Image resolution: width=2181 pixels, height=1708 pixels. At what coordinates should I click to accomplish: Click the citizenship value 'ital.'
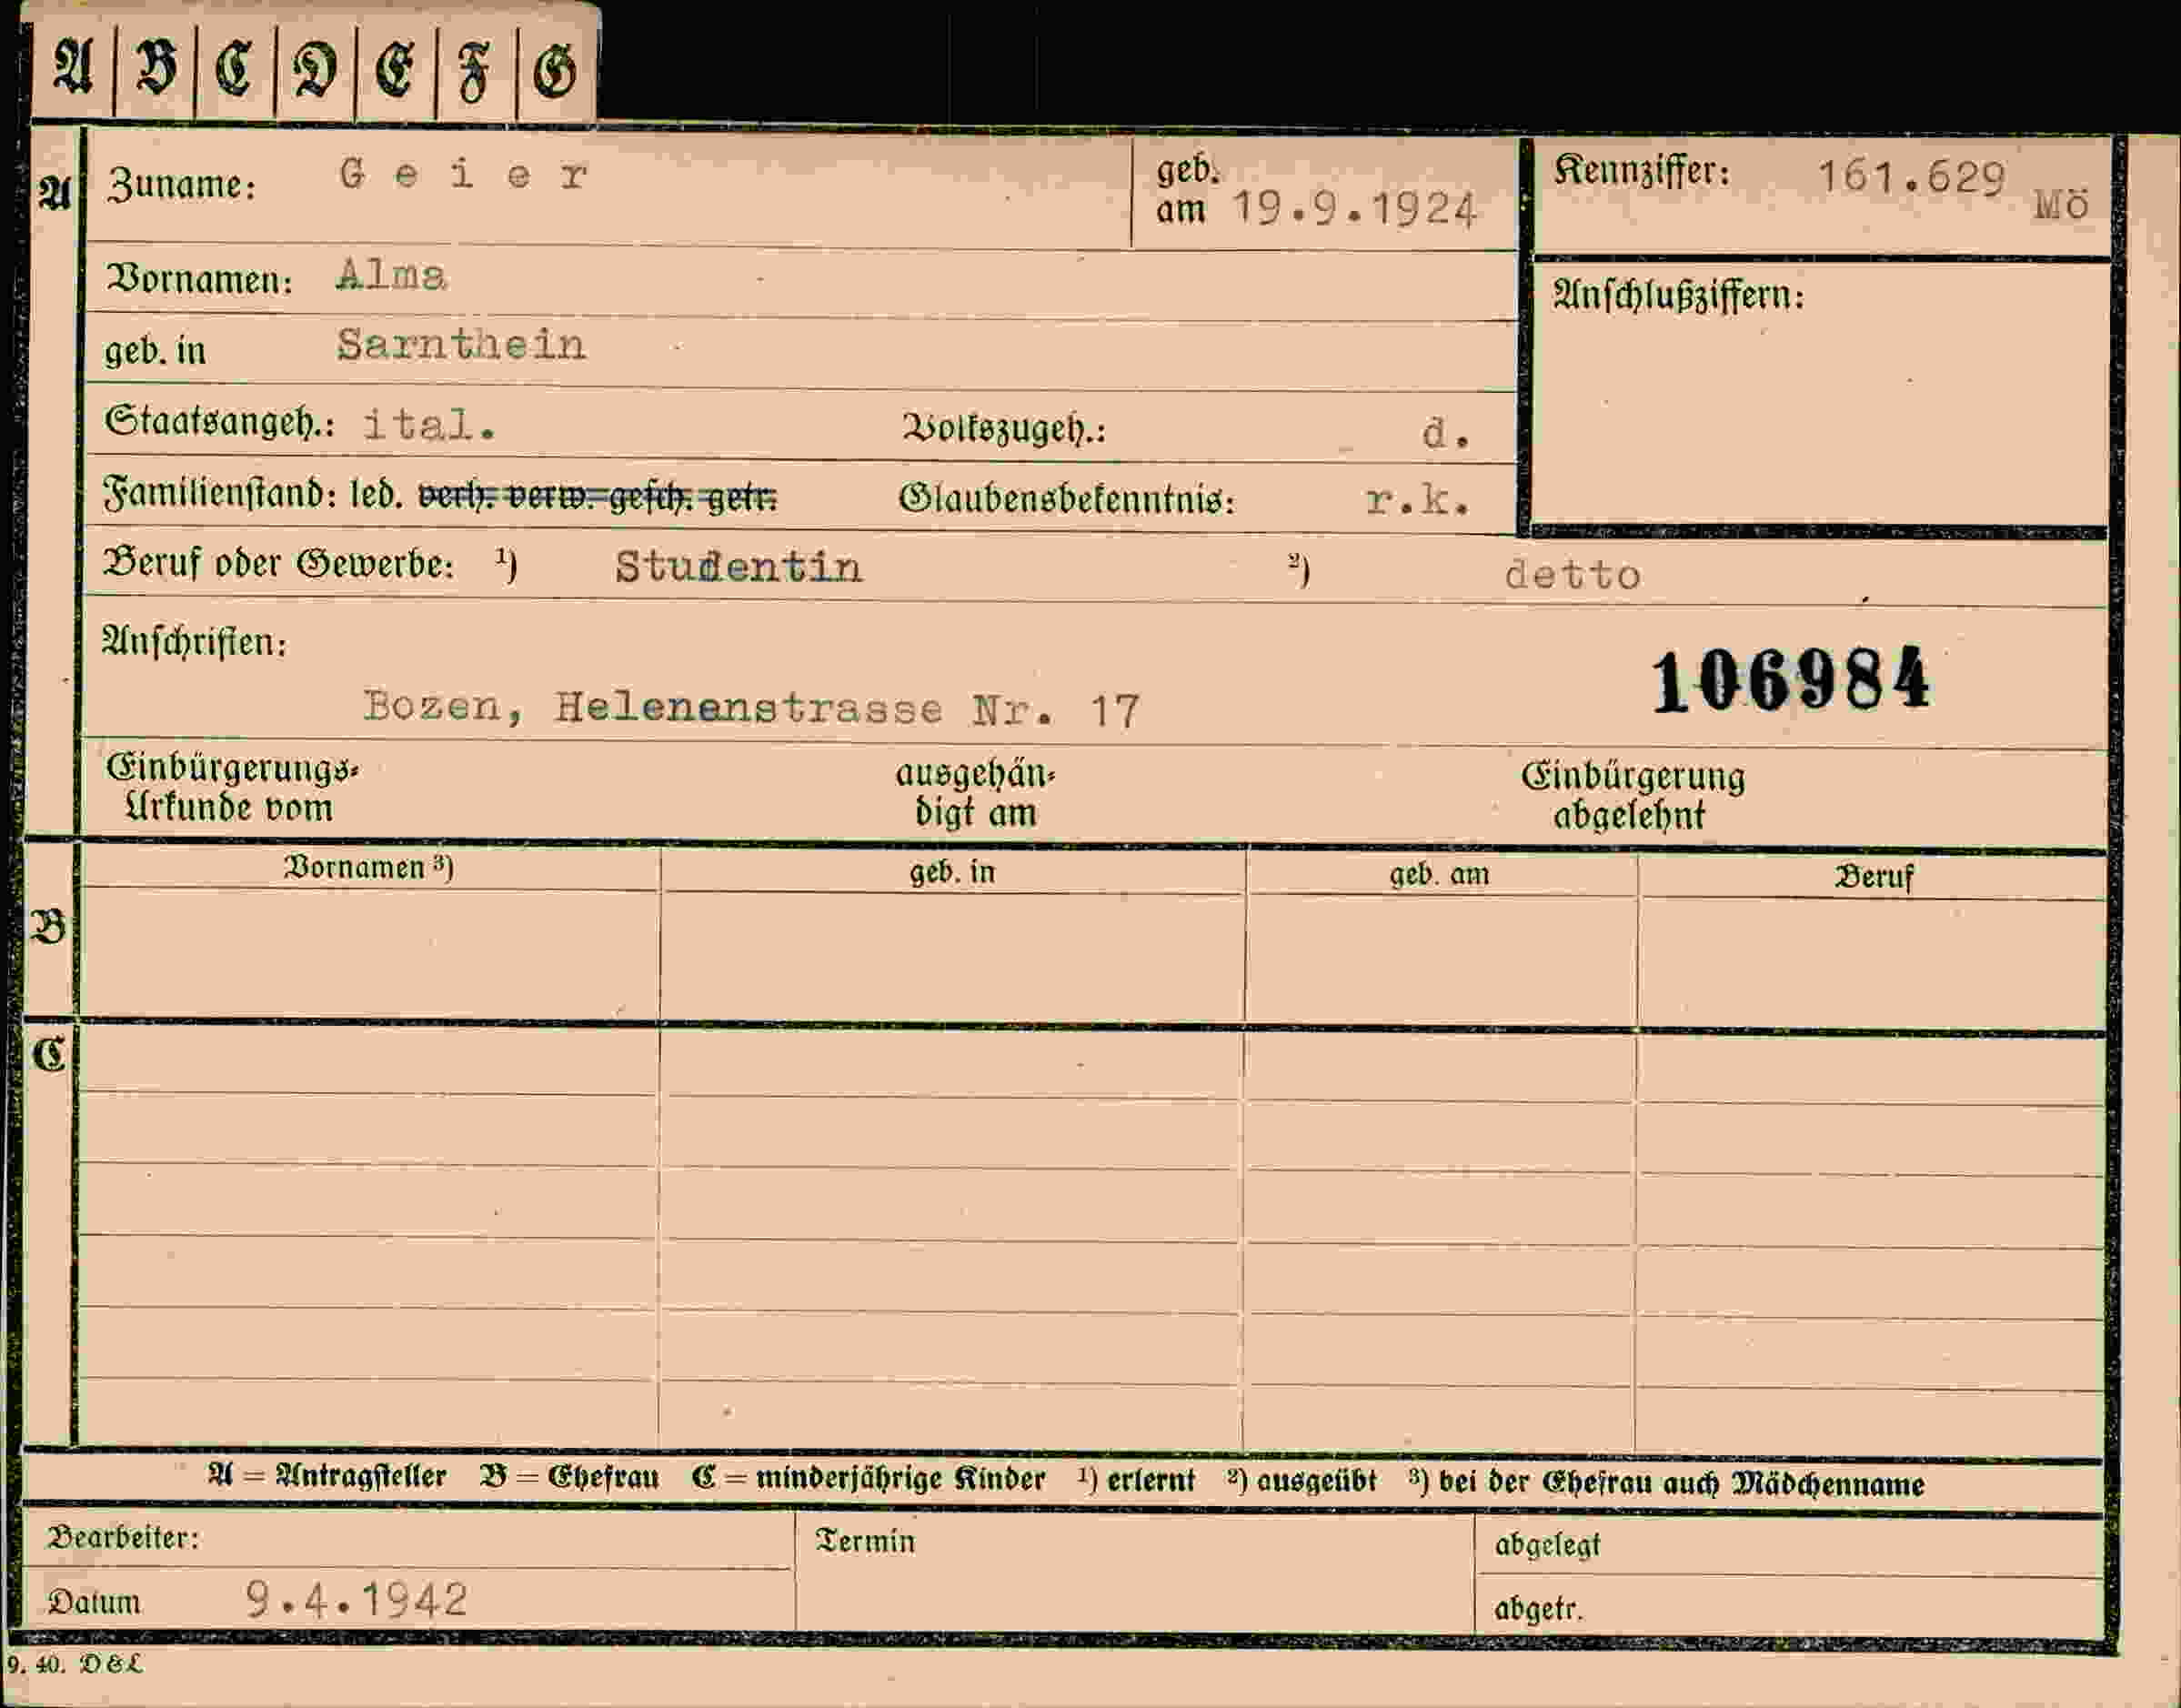429,425
